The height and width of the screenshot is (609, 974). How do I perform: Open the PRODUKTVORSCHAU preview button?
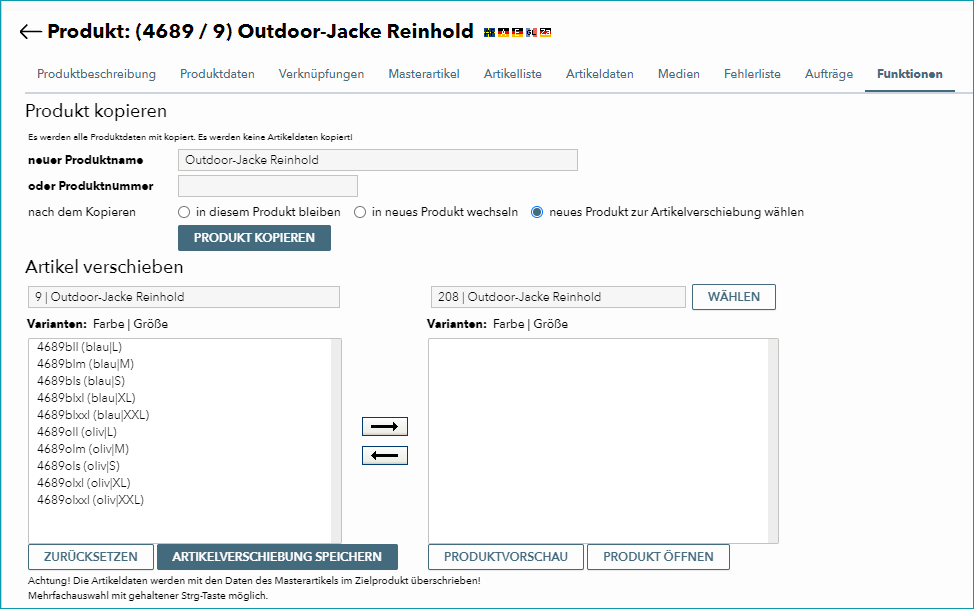(x=506, y=557)
